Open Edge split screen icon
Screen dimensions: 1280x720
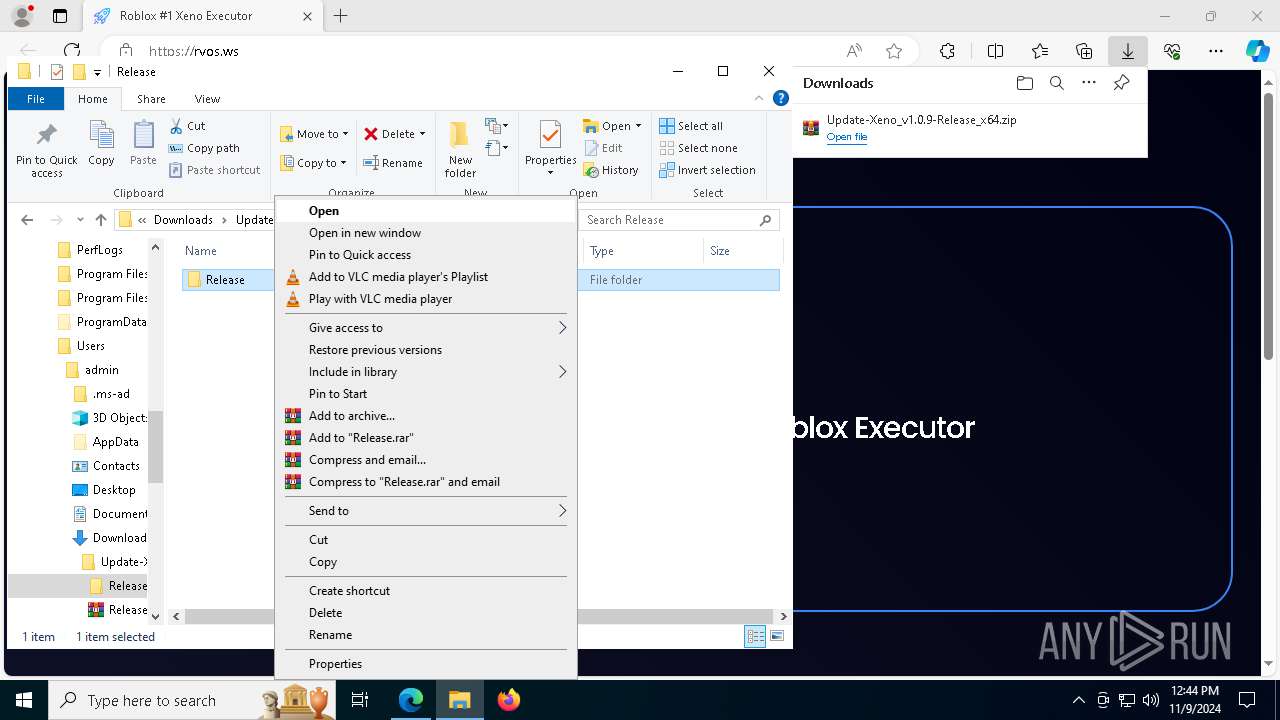(995, 51)
